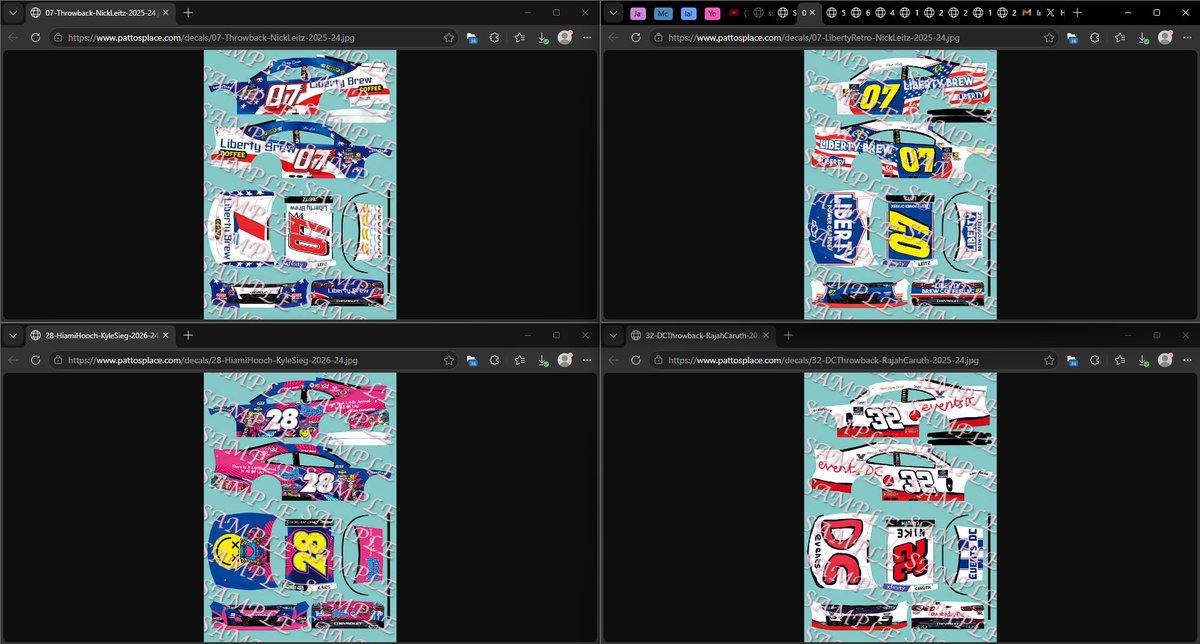Close the active tab in 07-LibertyRetro window
1200x644 pixels.
pyautogui.click(x=813, y=13)
